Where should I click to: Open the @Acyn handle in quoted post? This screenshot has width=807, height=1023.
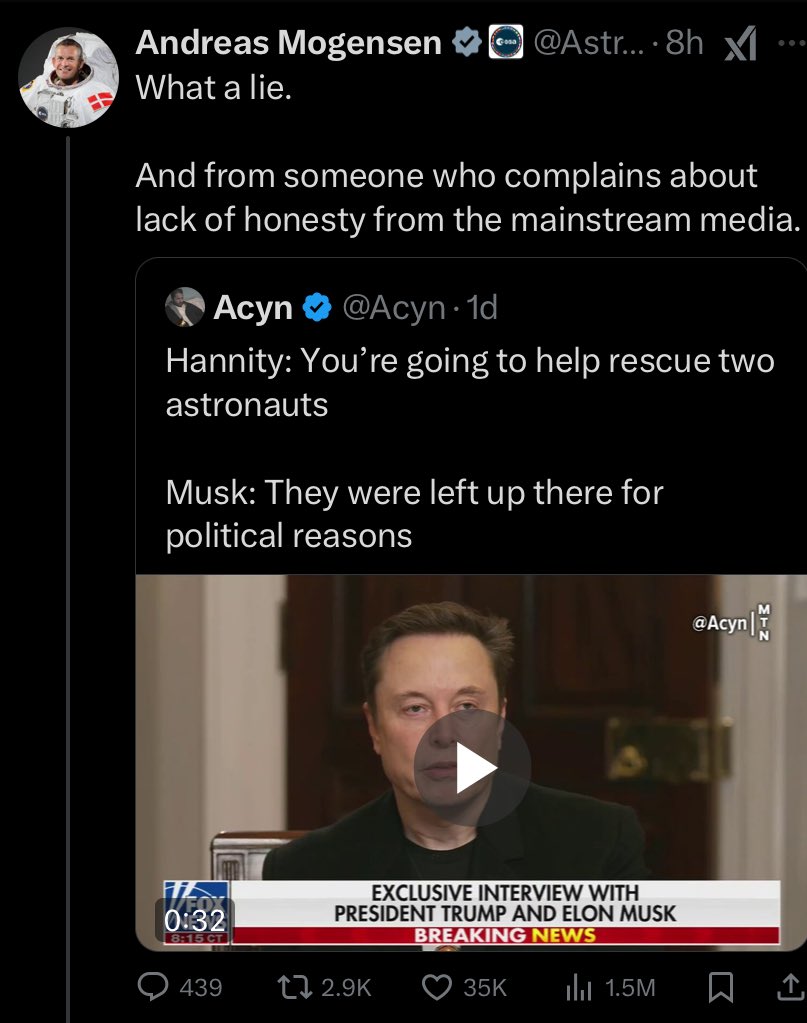click(393, 308)
